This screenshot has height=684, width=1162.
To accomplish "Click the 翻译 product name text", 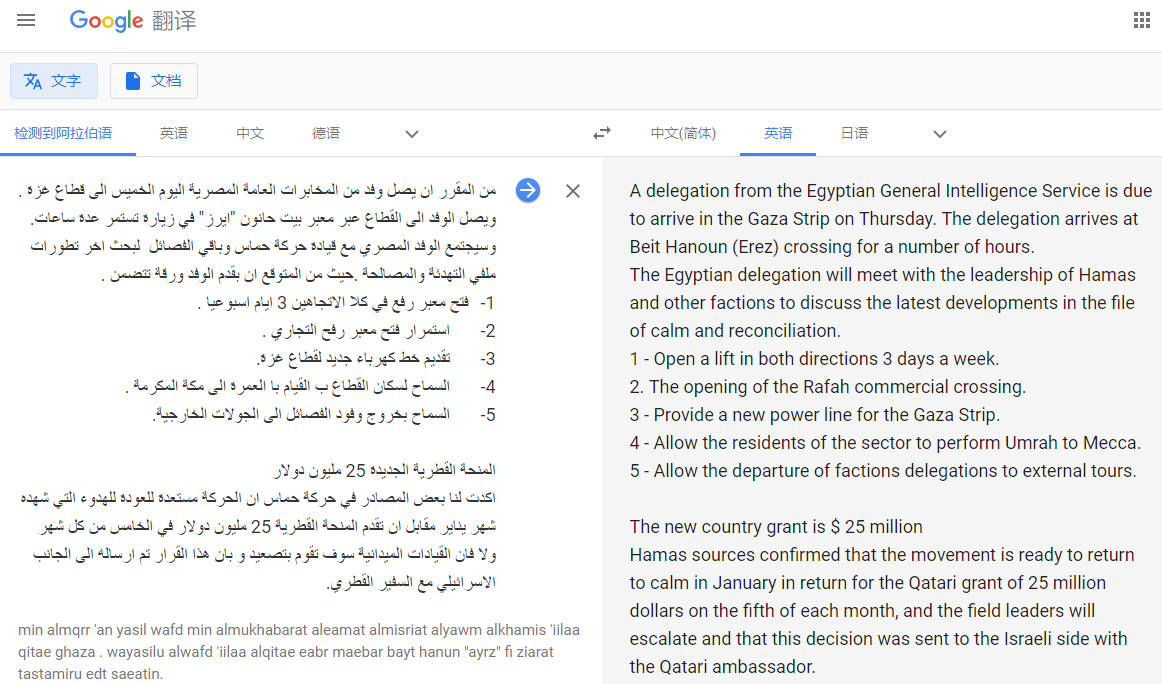I will tap(174, 21).
